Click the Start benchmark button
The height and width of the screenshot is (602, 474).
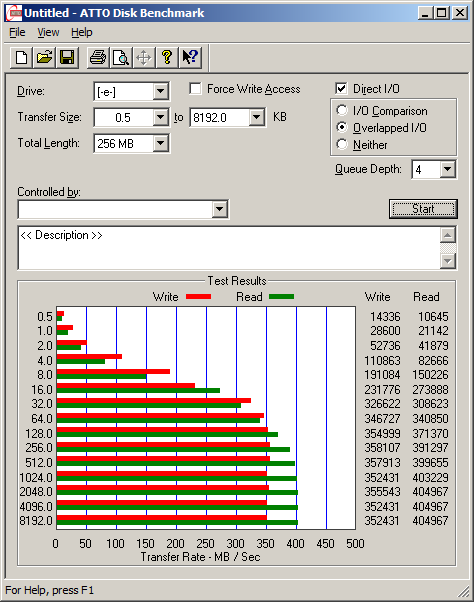point(423,209)
